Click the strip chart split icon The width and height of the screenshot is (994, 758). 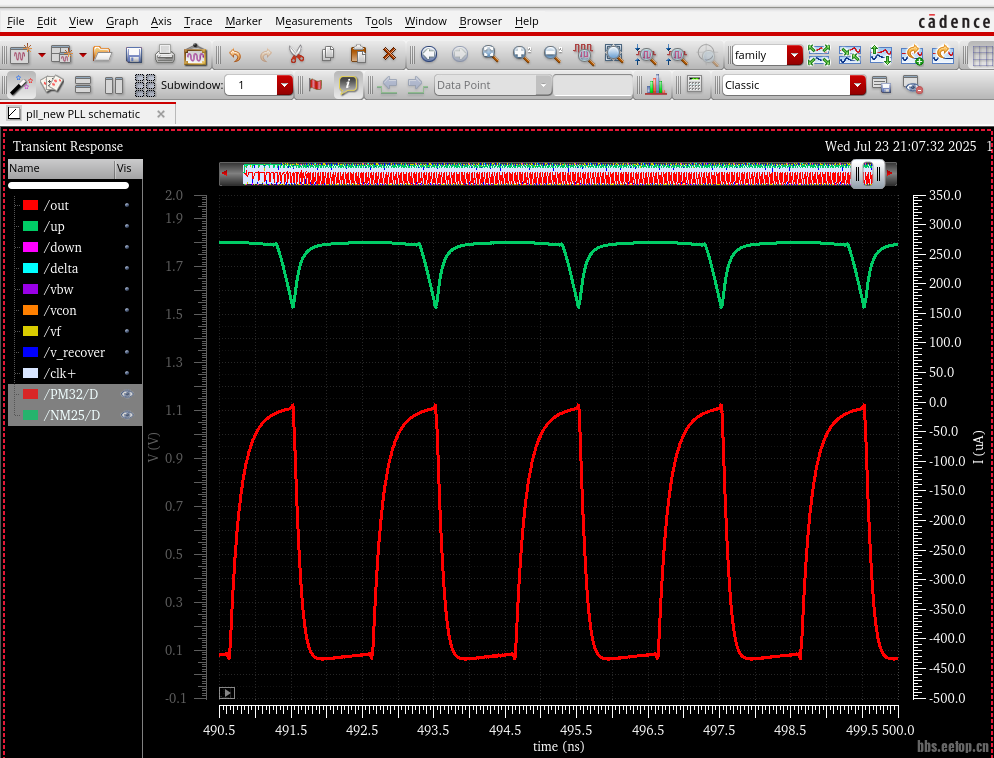coord(819,55)
